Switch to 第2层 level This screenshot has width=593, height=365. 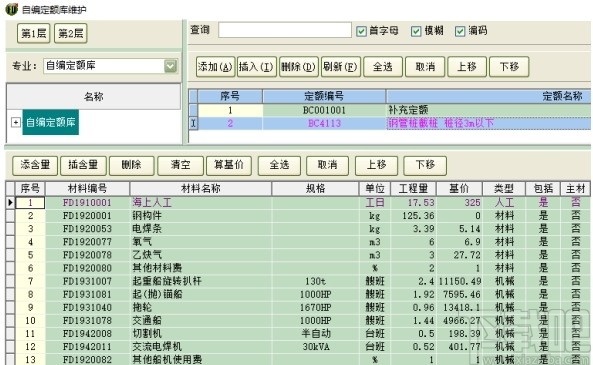pyautogui.click(x=71, y=33)
